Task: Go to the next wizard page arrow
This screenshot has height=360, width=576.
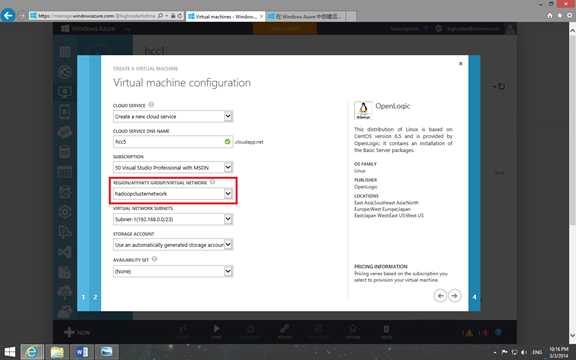Action: (x=454, y=296)
